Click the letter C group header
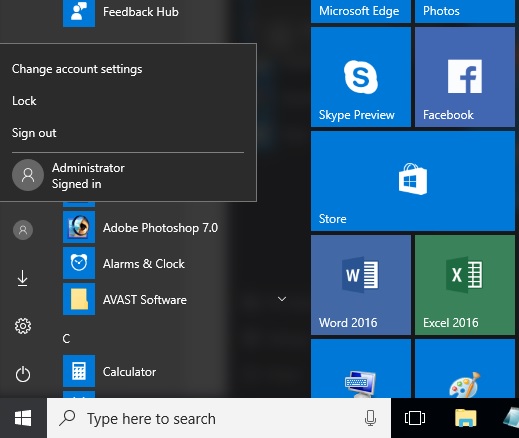This screenshot has width=519, height=438. click(x=66, y=339)
